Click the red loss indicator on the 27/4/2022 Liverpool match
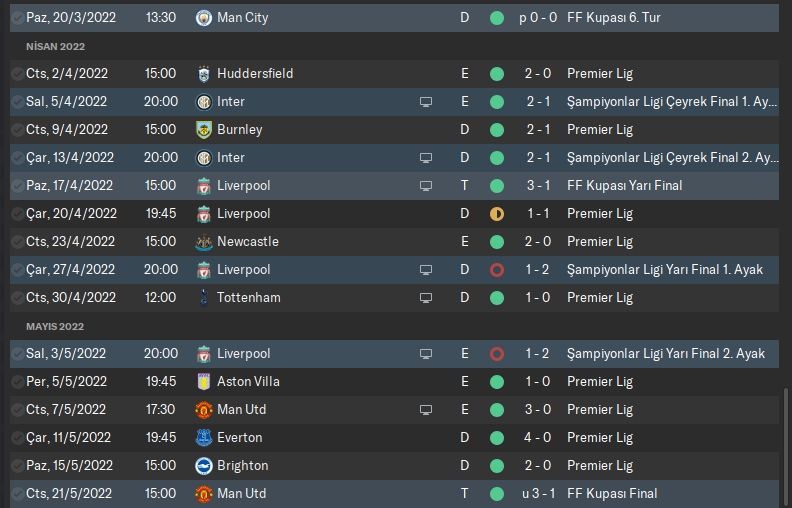The image size is (792, 508). pyautogui.click(x=497, y=270)
